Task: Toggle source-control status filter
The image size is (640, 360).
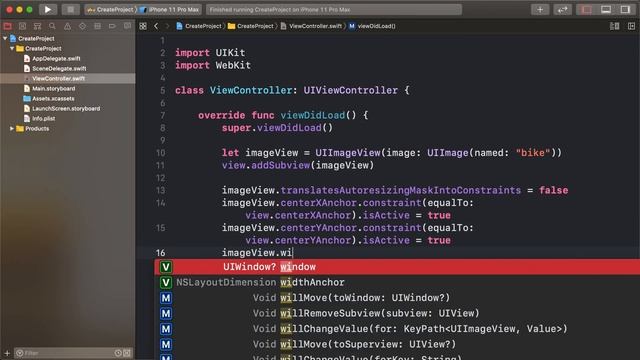Action: tap(127, 353)
